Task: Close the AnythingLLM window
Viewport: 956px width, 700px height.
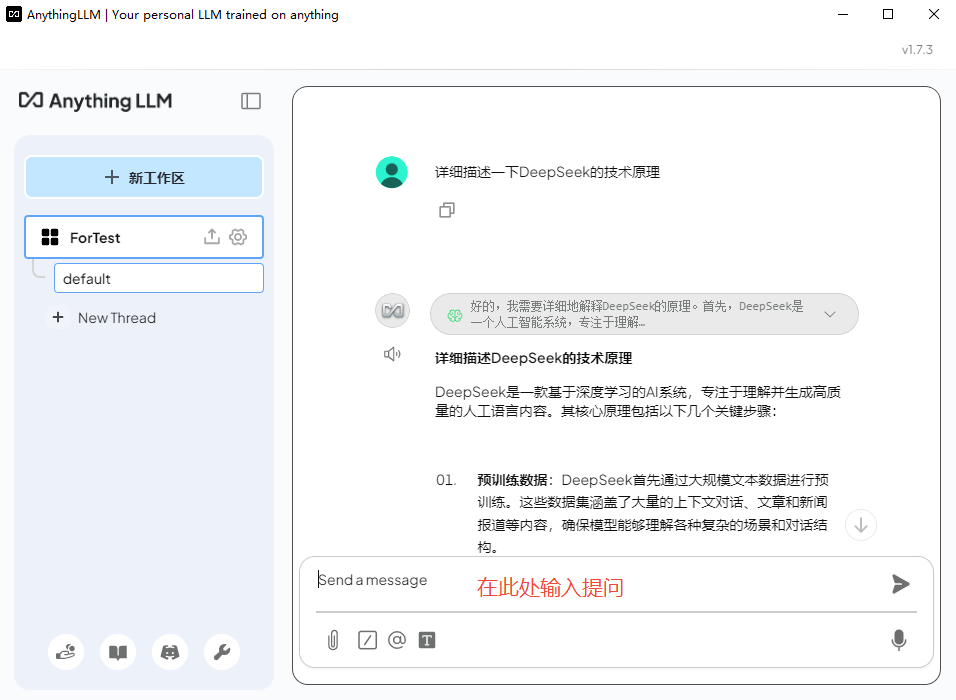Action: [x=933, y=14]
